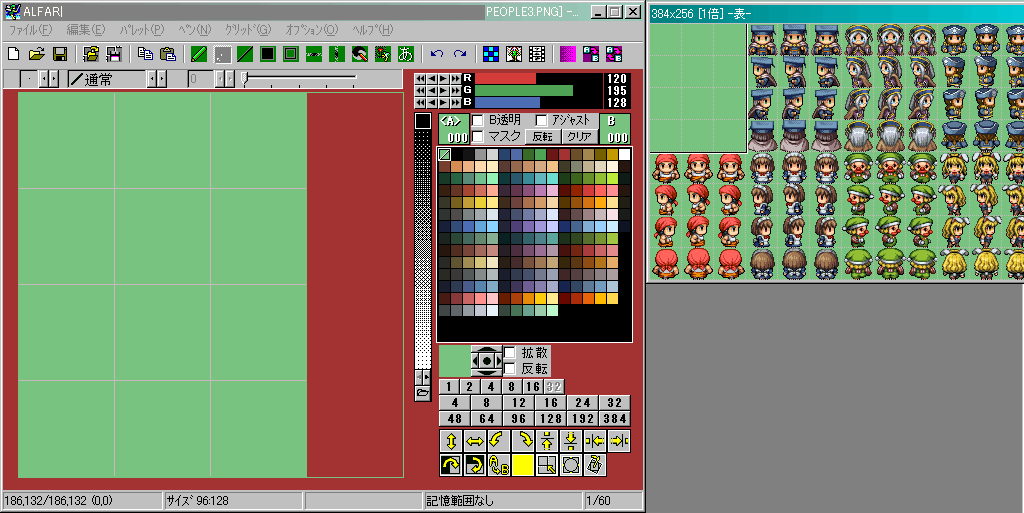This screenshot has height=513, width=1024.
Task: Select the green pencil freehand tool
Action: click(199, 54)
